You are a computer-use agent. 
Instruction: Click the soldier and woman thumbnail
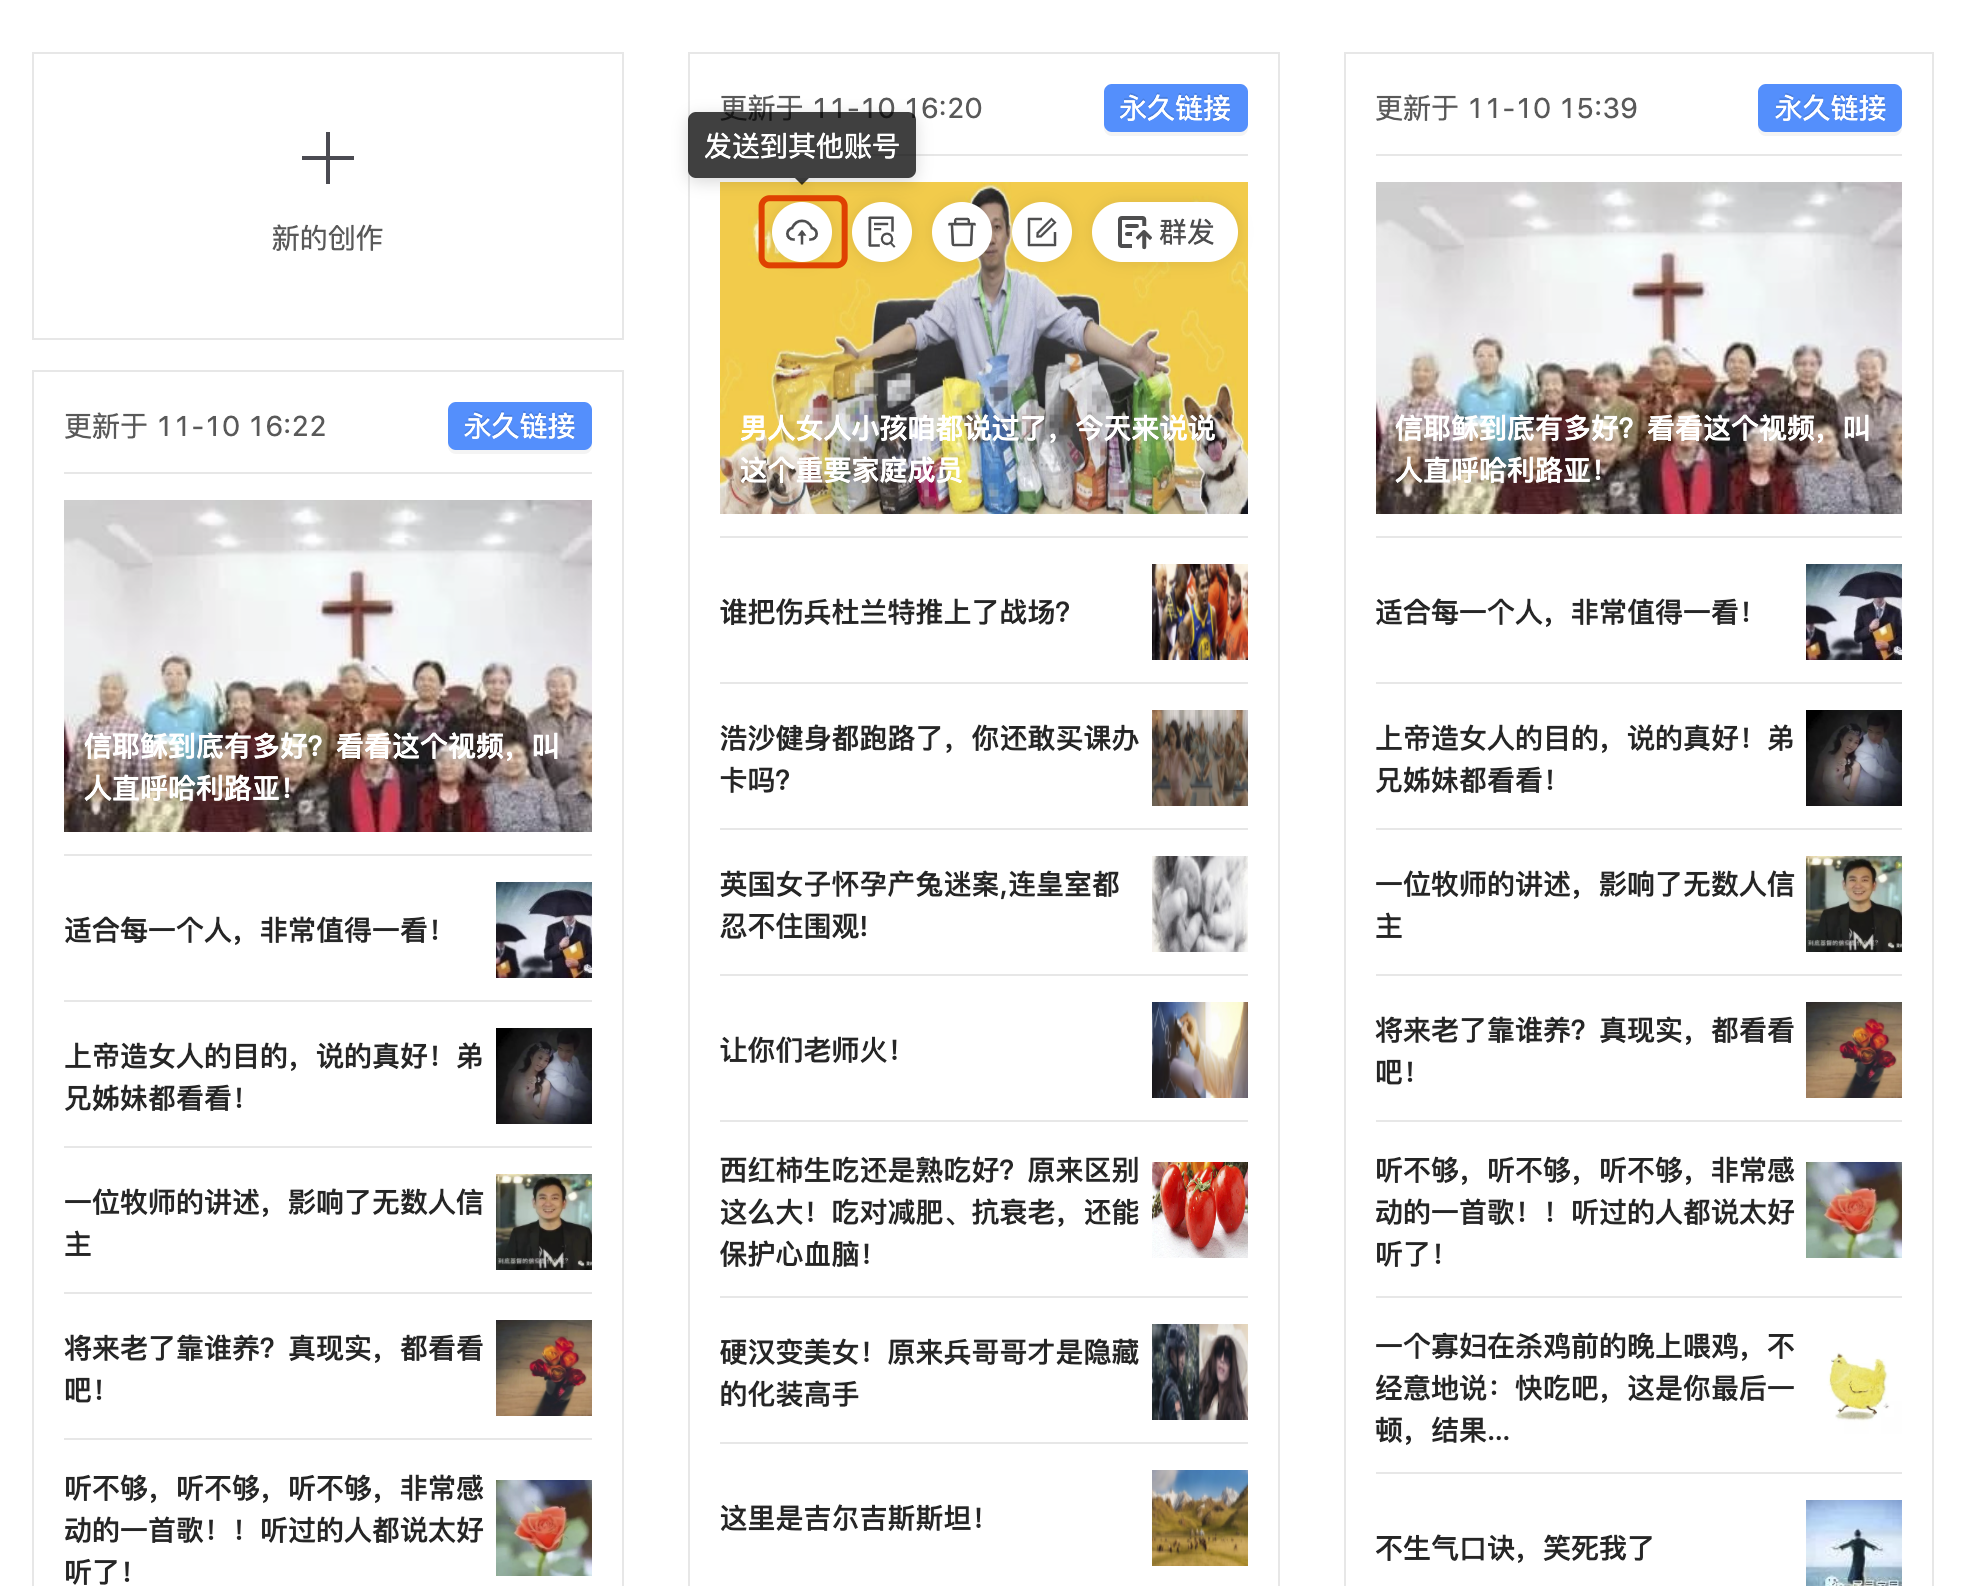pos(1200,1372)
